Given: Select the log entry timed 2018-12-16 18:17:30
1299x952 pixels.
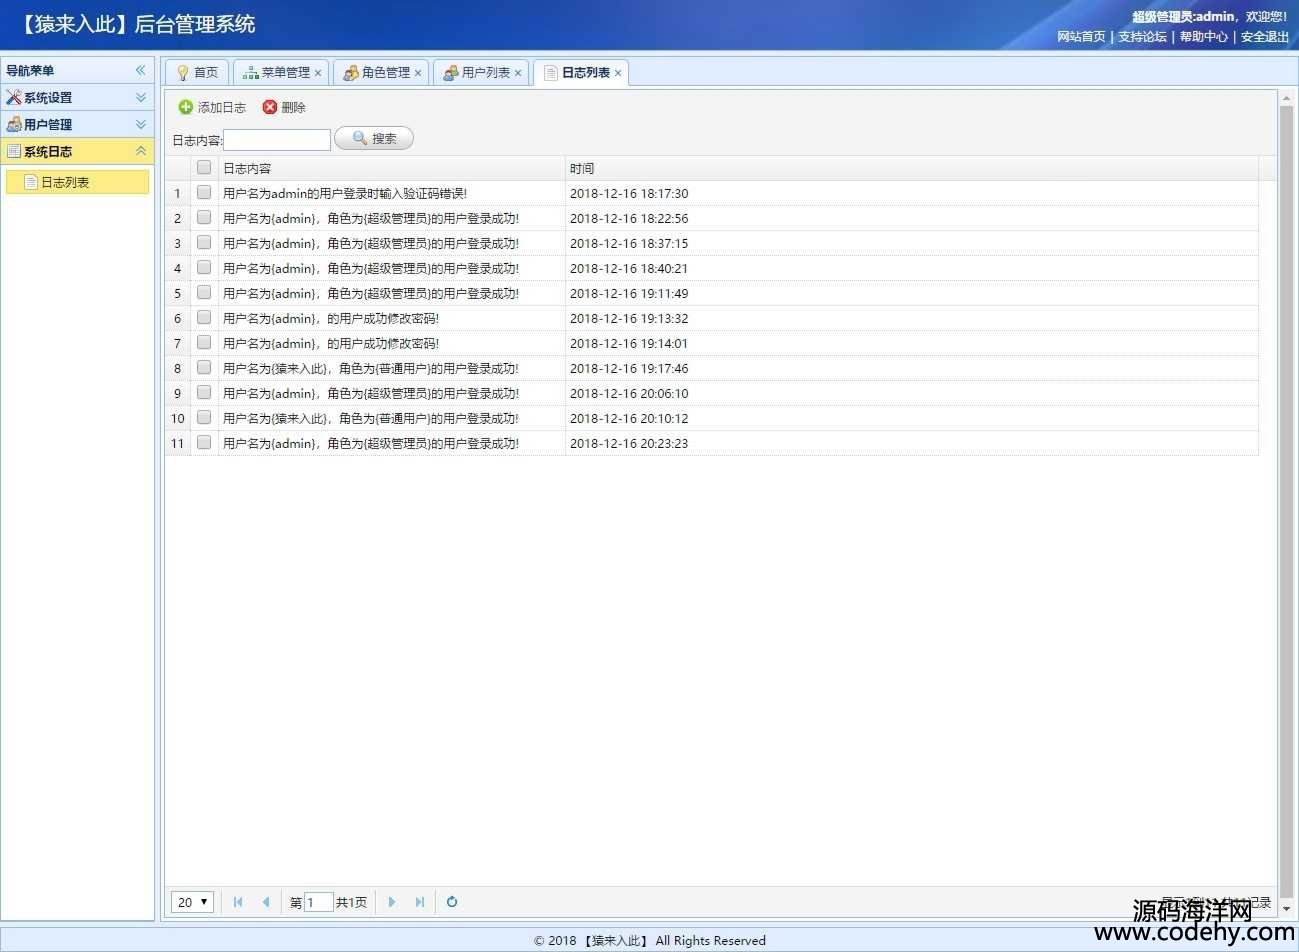Looking at the screenshot, I should point(711,193).
